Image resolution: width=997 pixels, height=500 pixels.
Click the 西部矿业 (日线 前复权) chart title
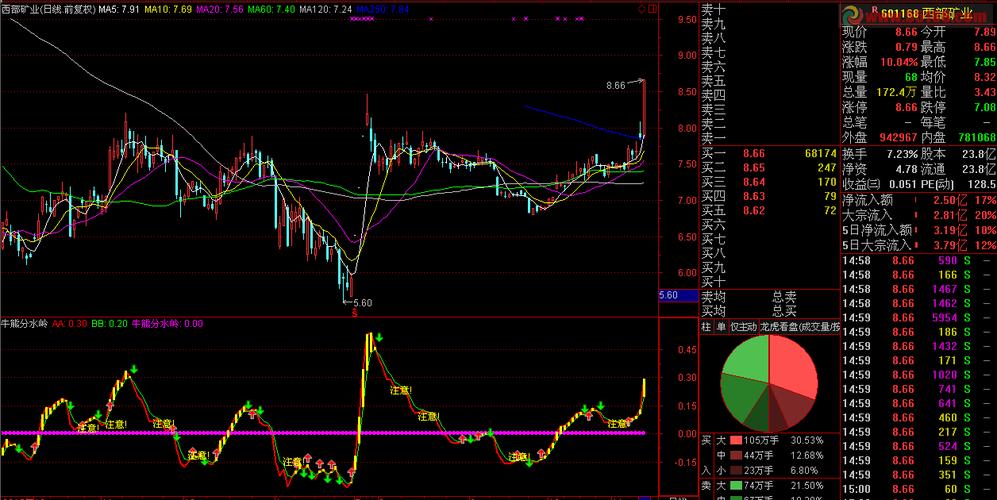click(x=47, y=9)
